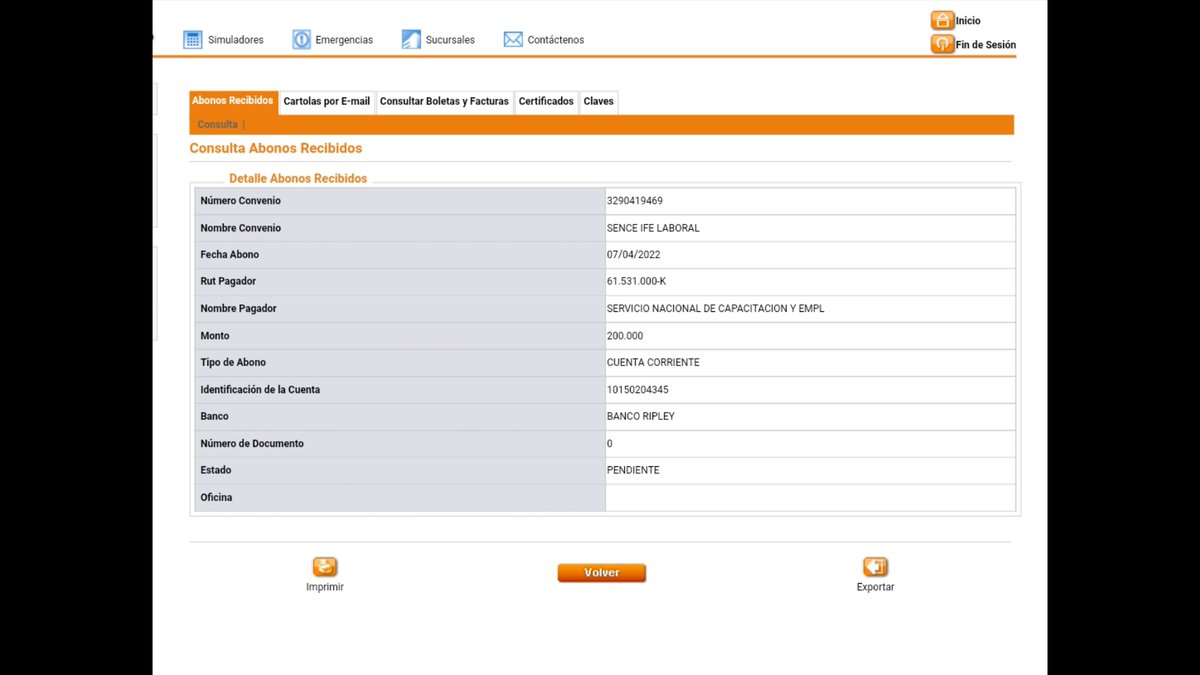The width and height of the screenshot is (1200, 675).
Task: Click the Monto value 200.000
Action: pyautogui.click(x=625, y=336)
